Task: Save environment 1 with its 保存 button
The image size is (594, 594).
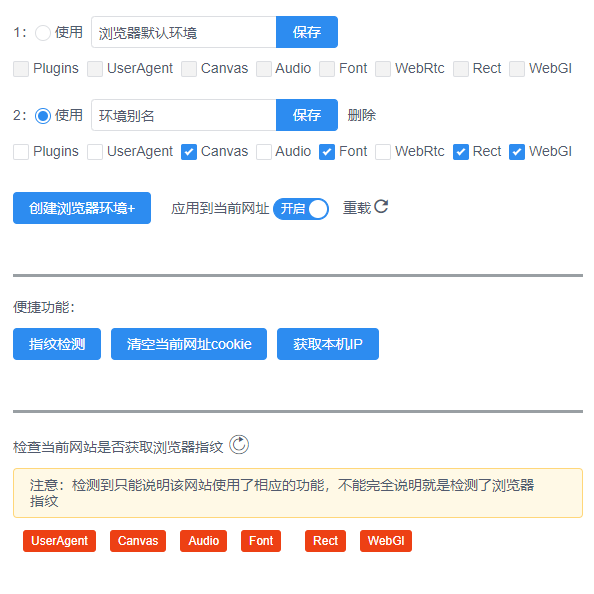Action: tap(307, 32)
